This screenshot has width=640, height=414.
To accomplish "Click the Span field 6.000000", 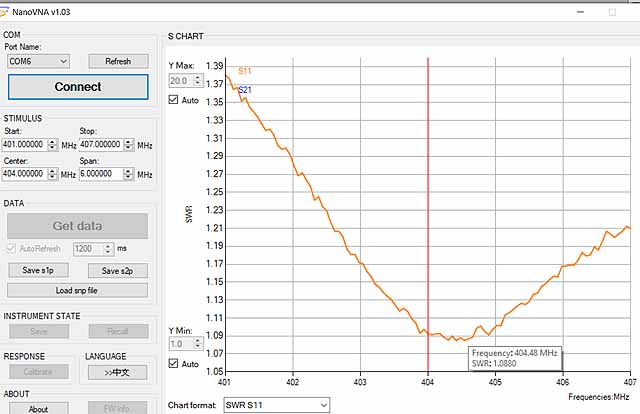I will (101, 174).
